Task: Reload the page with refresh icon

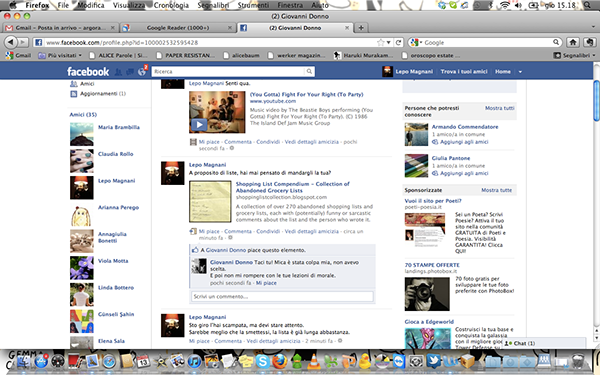Action: (x=398, y=42)
